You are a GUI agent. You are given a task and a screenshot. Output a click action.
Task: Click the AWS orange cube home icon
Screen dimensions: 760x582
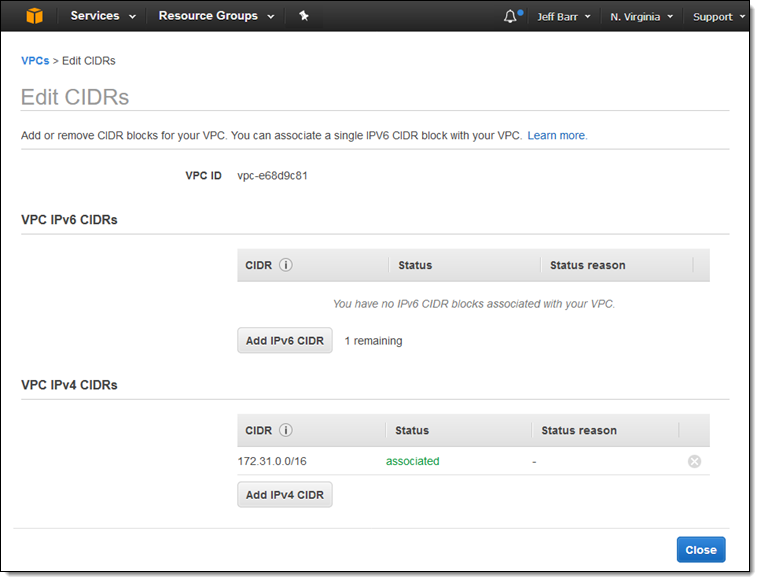click(34, 16)
